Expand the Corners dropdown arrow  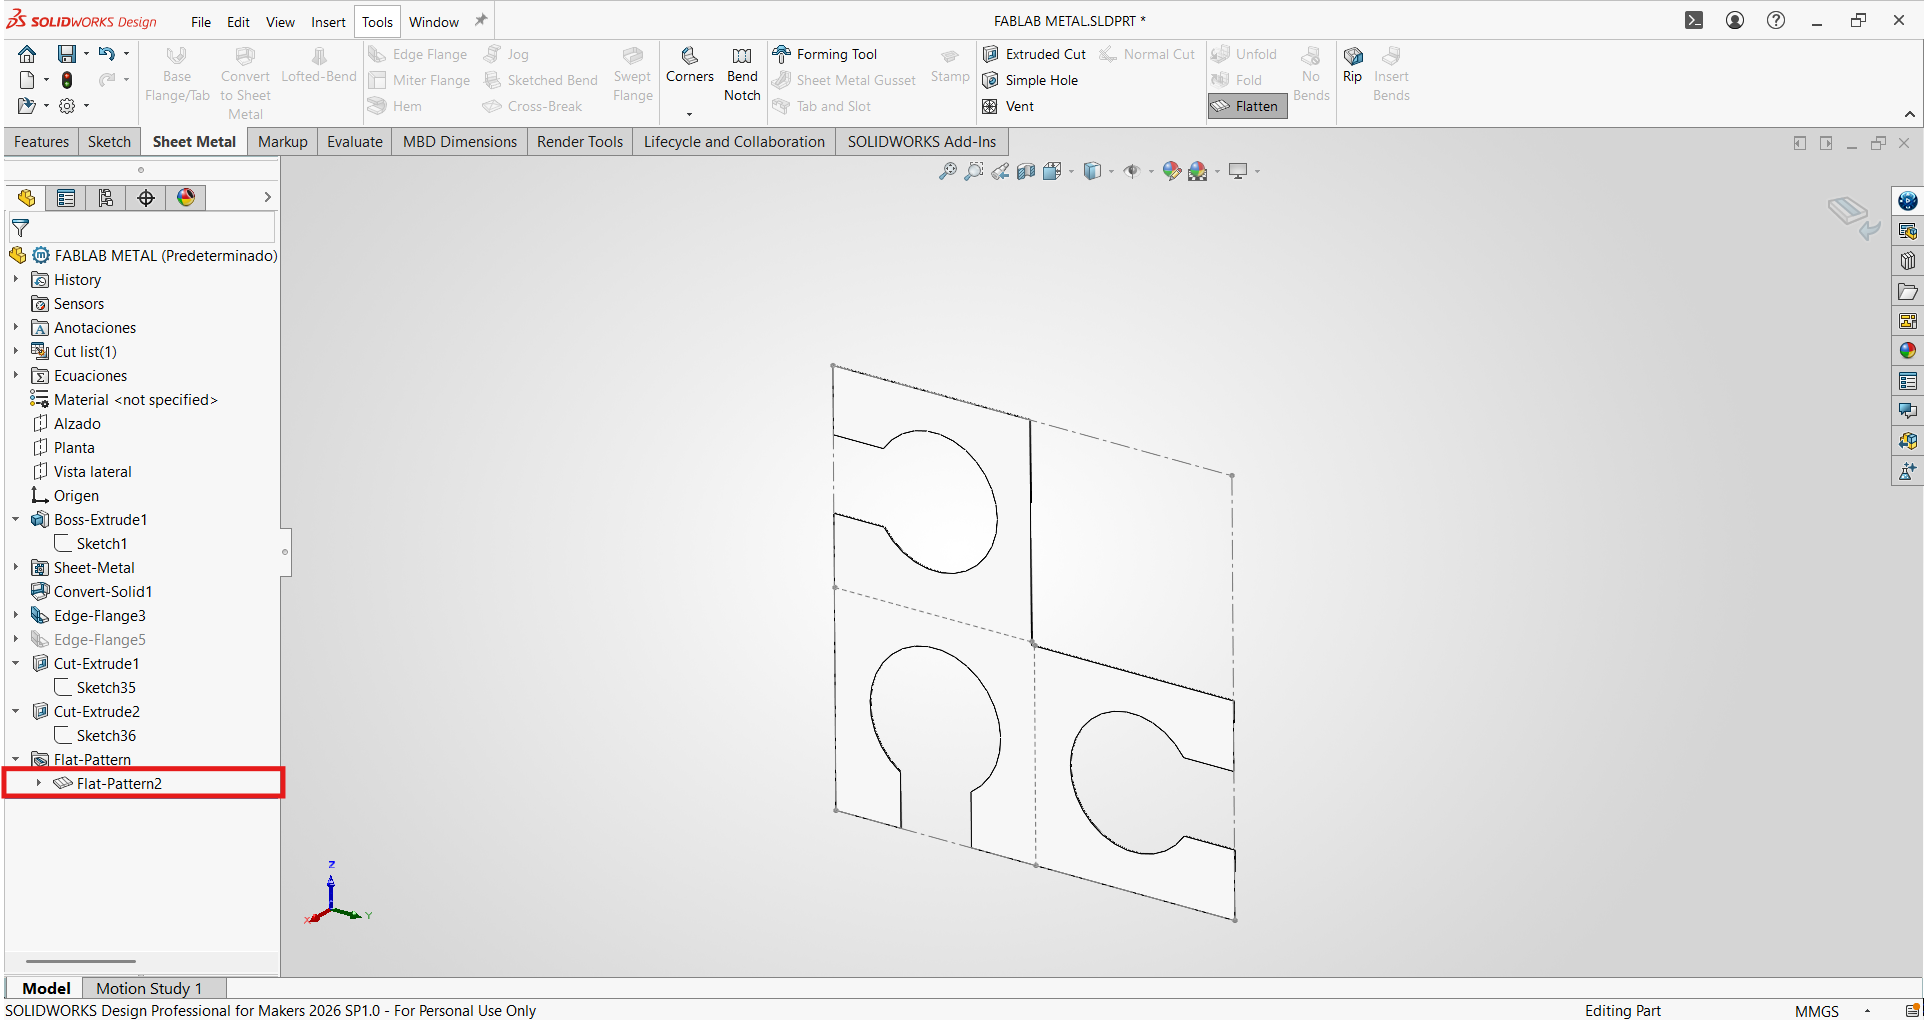pyautogui.click(x=690, y=114)
